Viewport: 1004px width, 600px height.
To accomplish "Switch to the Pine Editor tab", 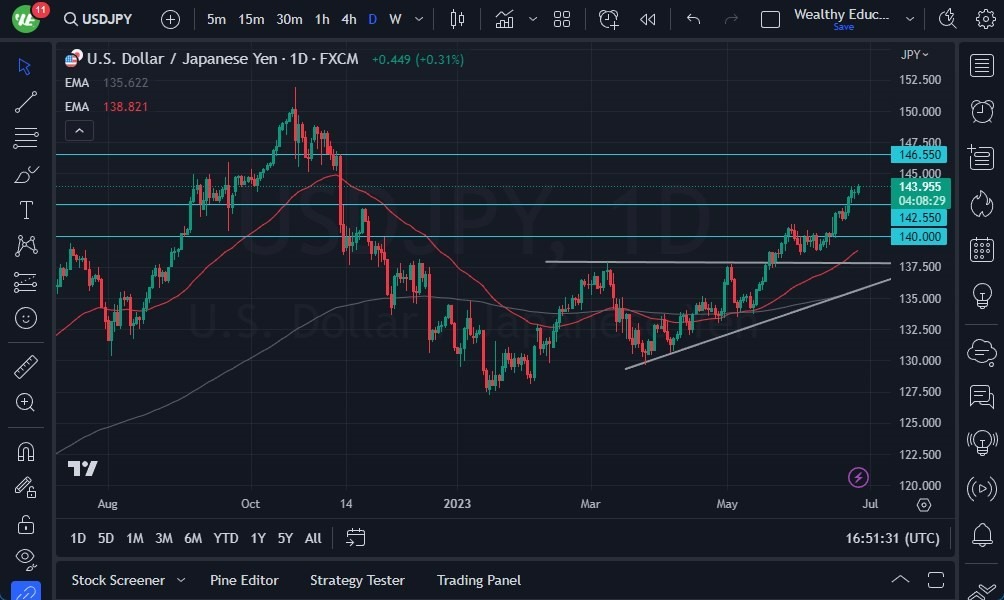I will click(244, 580).
